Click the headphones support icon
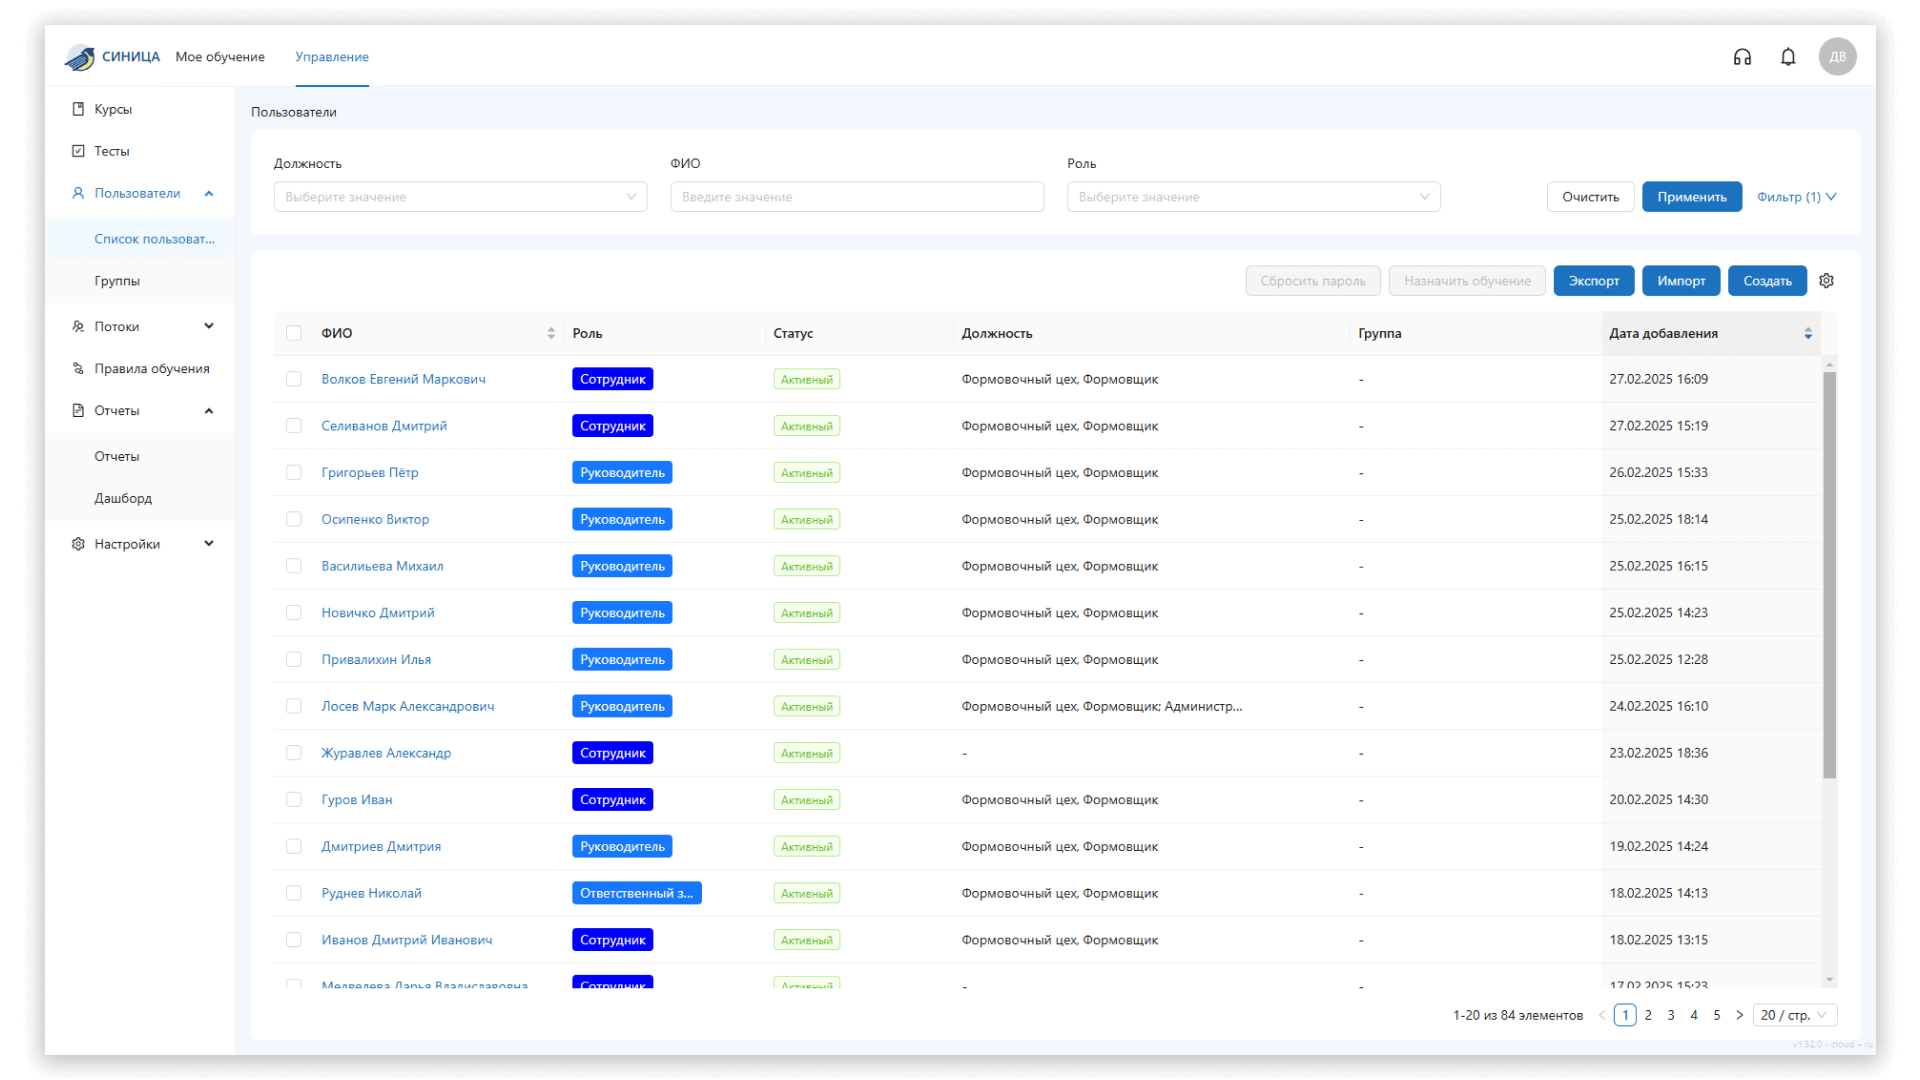1920x1080 pixels. (x=1742, y=57)
